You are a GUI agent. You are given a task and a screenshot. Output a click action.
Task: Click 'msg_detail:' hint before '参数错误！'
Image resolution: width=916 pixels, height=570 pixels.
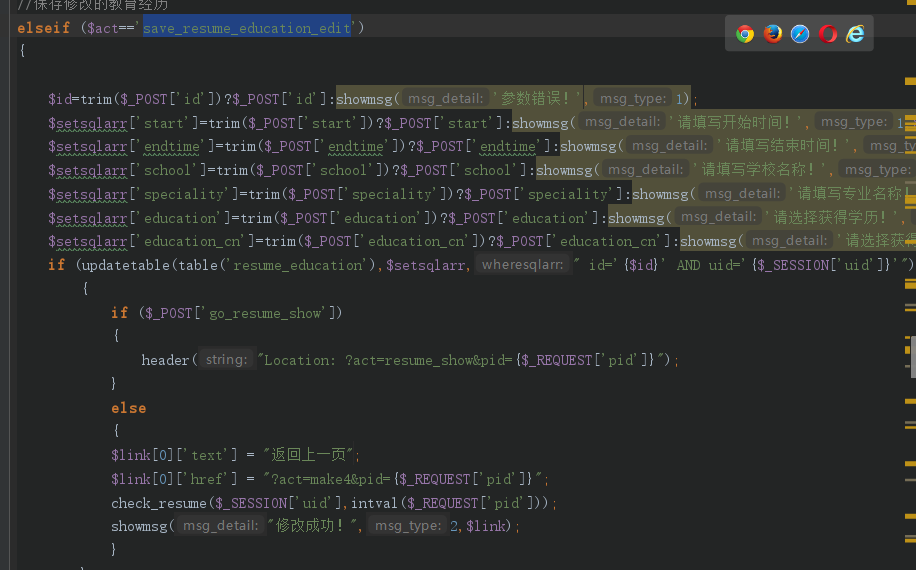coord(446,98)
